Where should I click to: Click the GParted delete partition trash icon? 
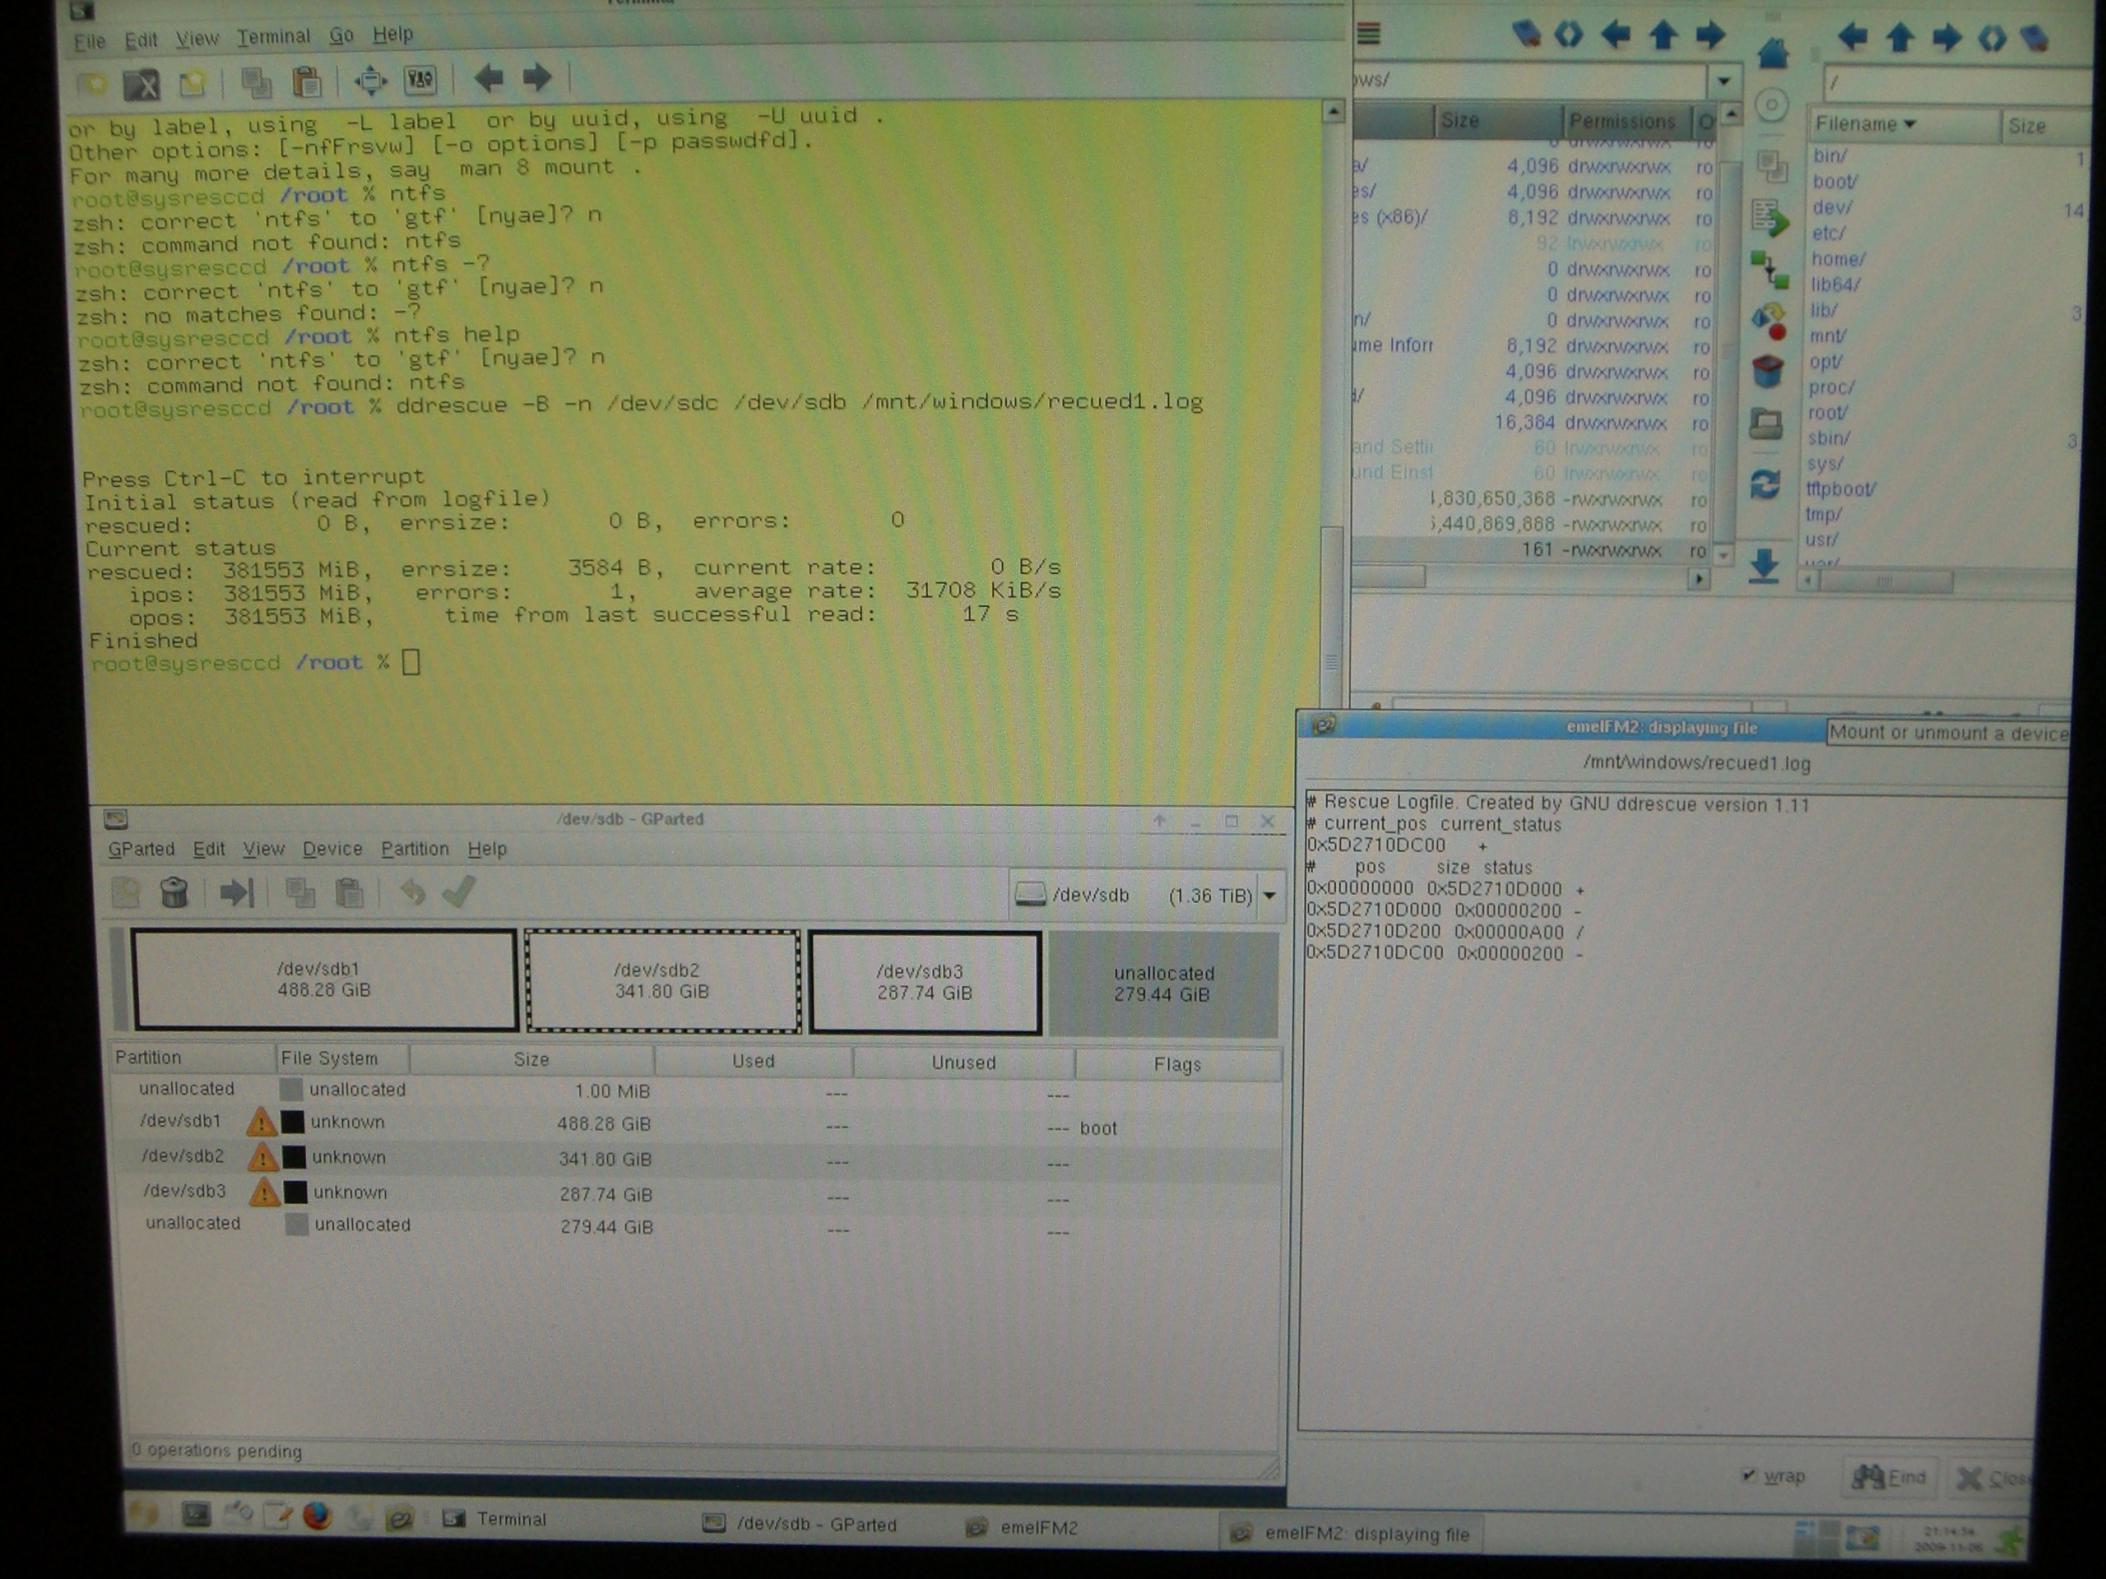(x=174, y=892)
